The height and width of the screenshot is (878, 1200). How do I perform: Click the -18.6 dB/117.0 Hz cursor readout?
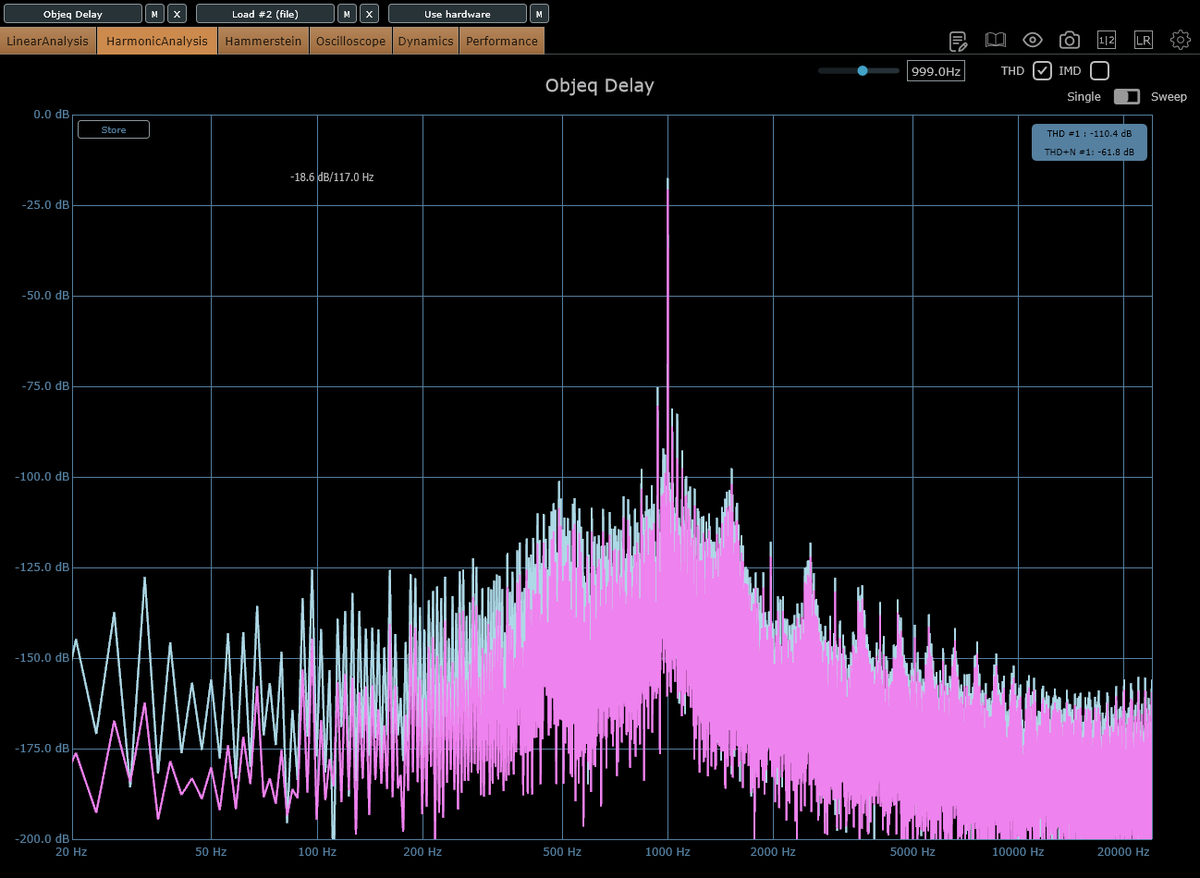tap(332, 177)
